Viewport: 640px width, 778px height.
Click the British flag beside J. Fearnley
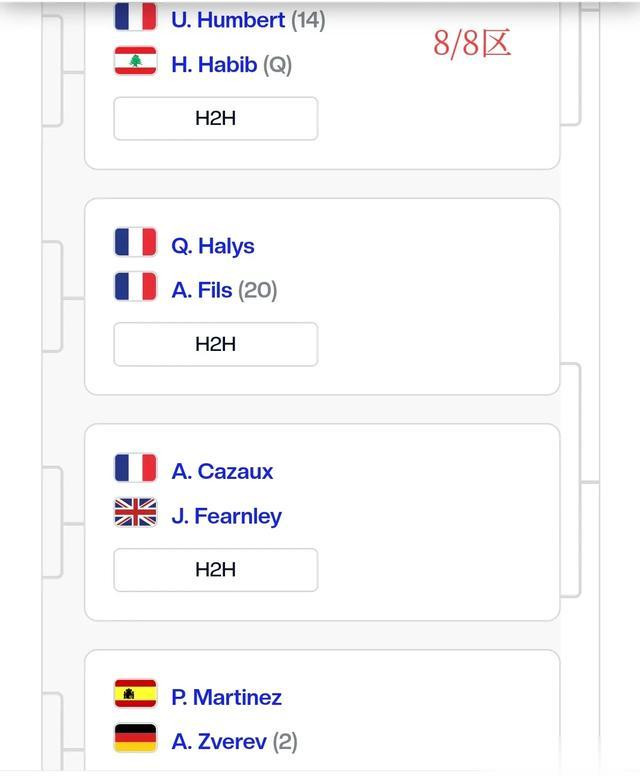point(135,512)
